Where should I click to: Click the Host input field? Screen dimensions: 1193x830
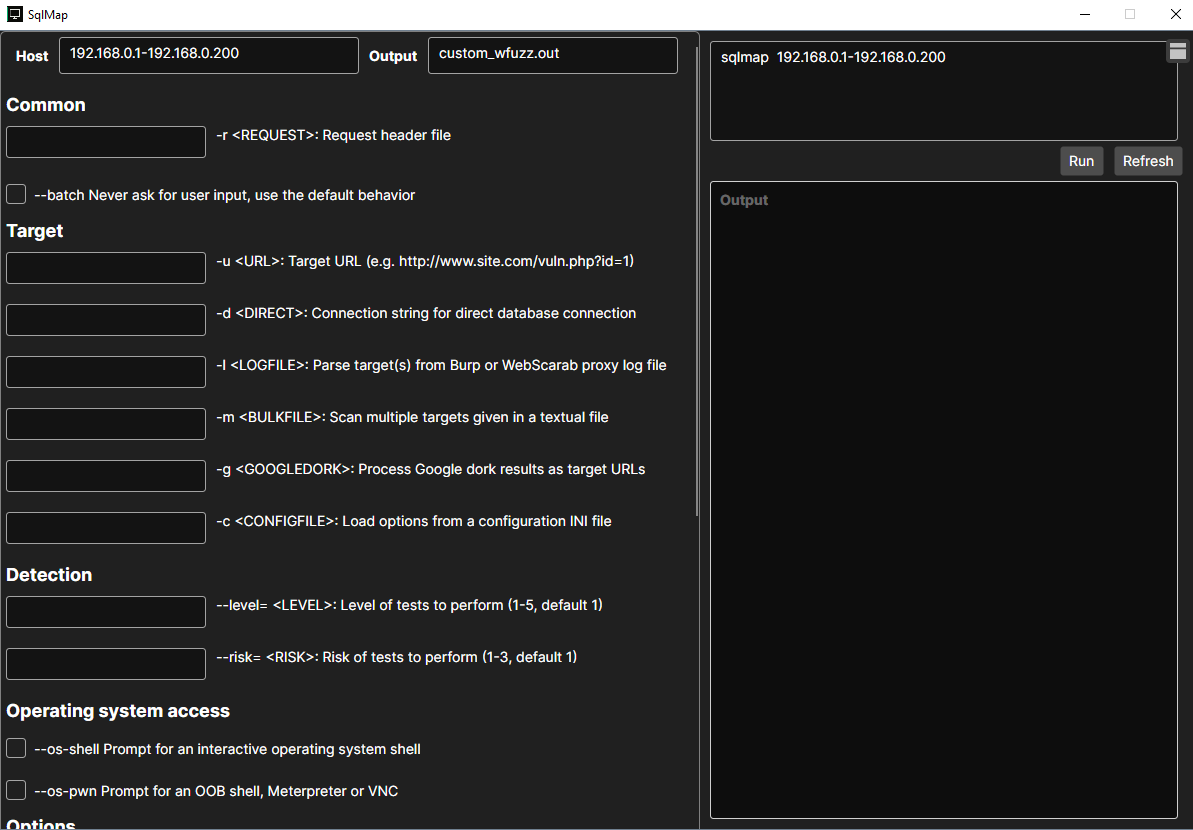click(x=208, y=55)
